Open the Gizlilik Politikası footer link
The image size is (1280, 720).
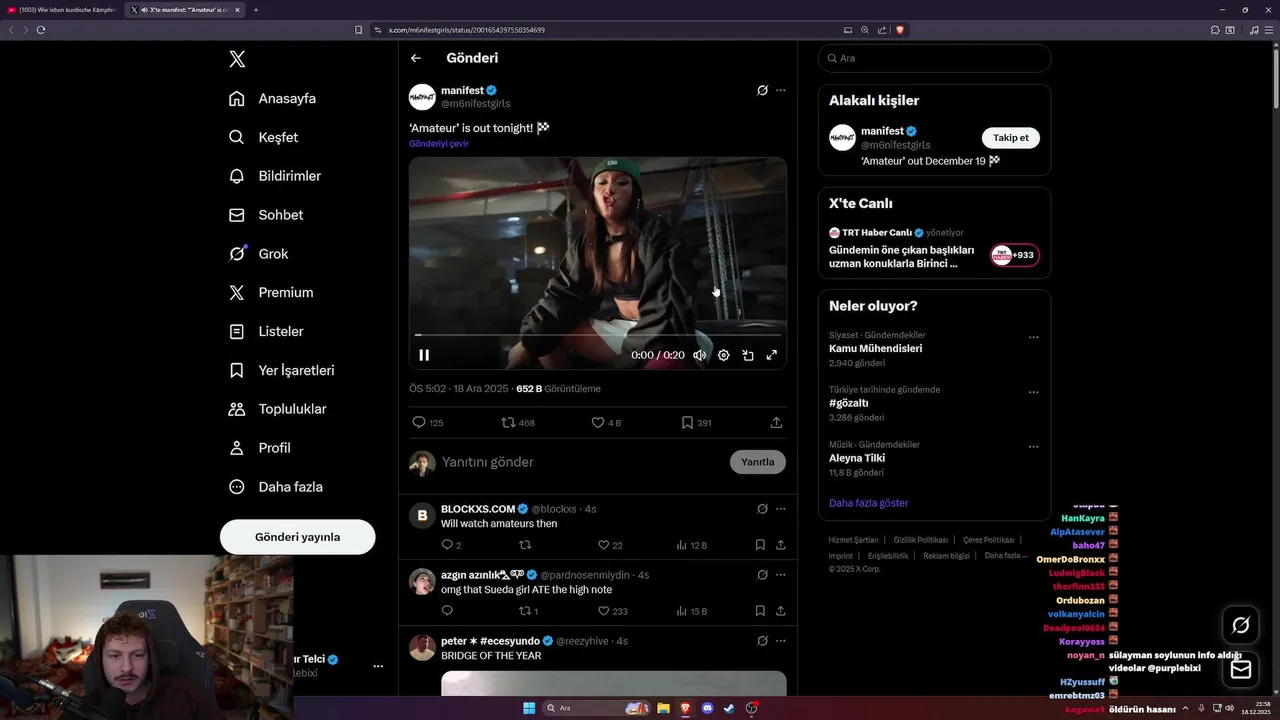tap(920, 540)
